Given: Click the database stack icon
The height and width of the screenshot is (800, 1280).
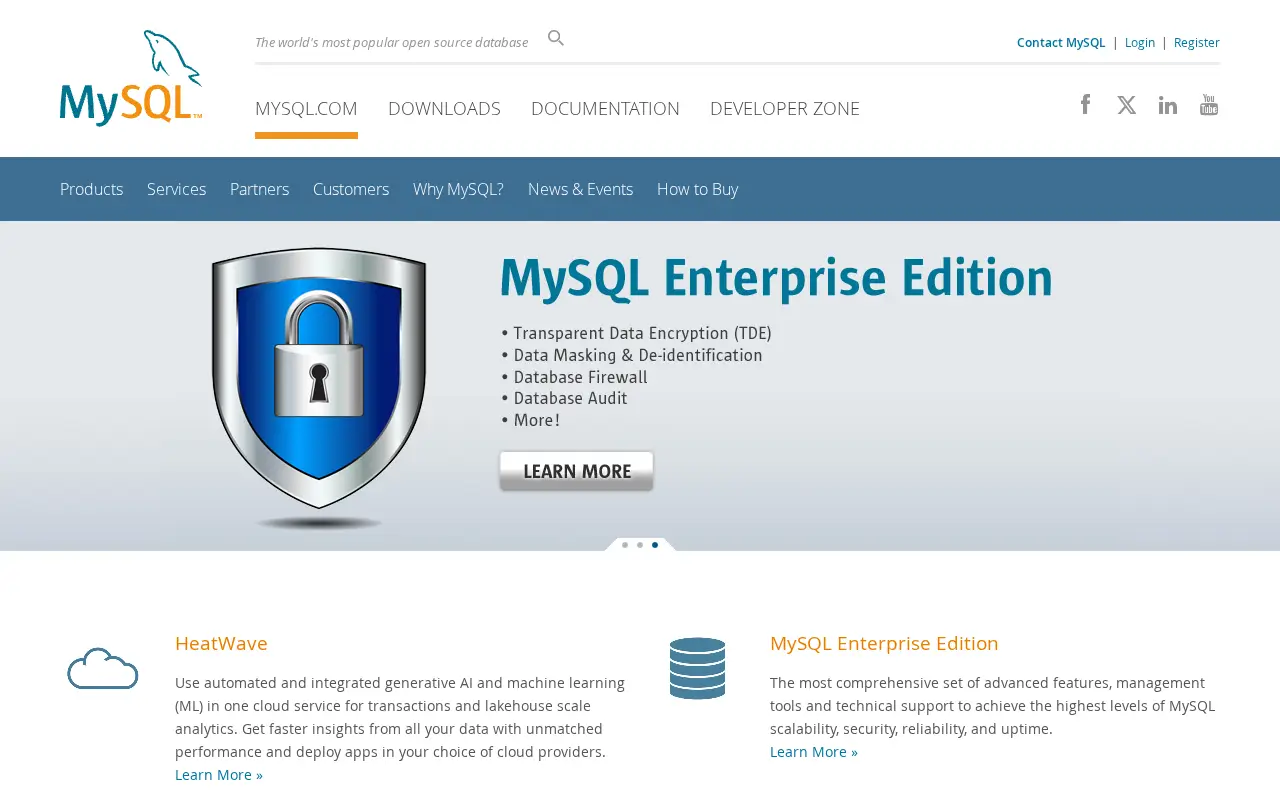Looking at the screenshot, I should click(x=697, y=668).
